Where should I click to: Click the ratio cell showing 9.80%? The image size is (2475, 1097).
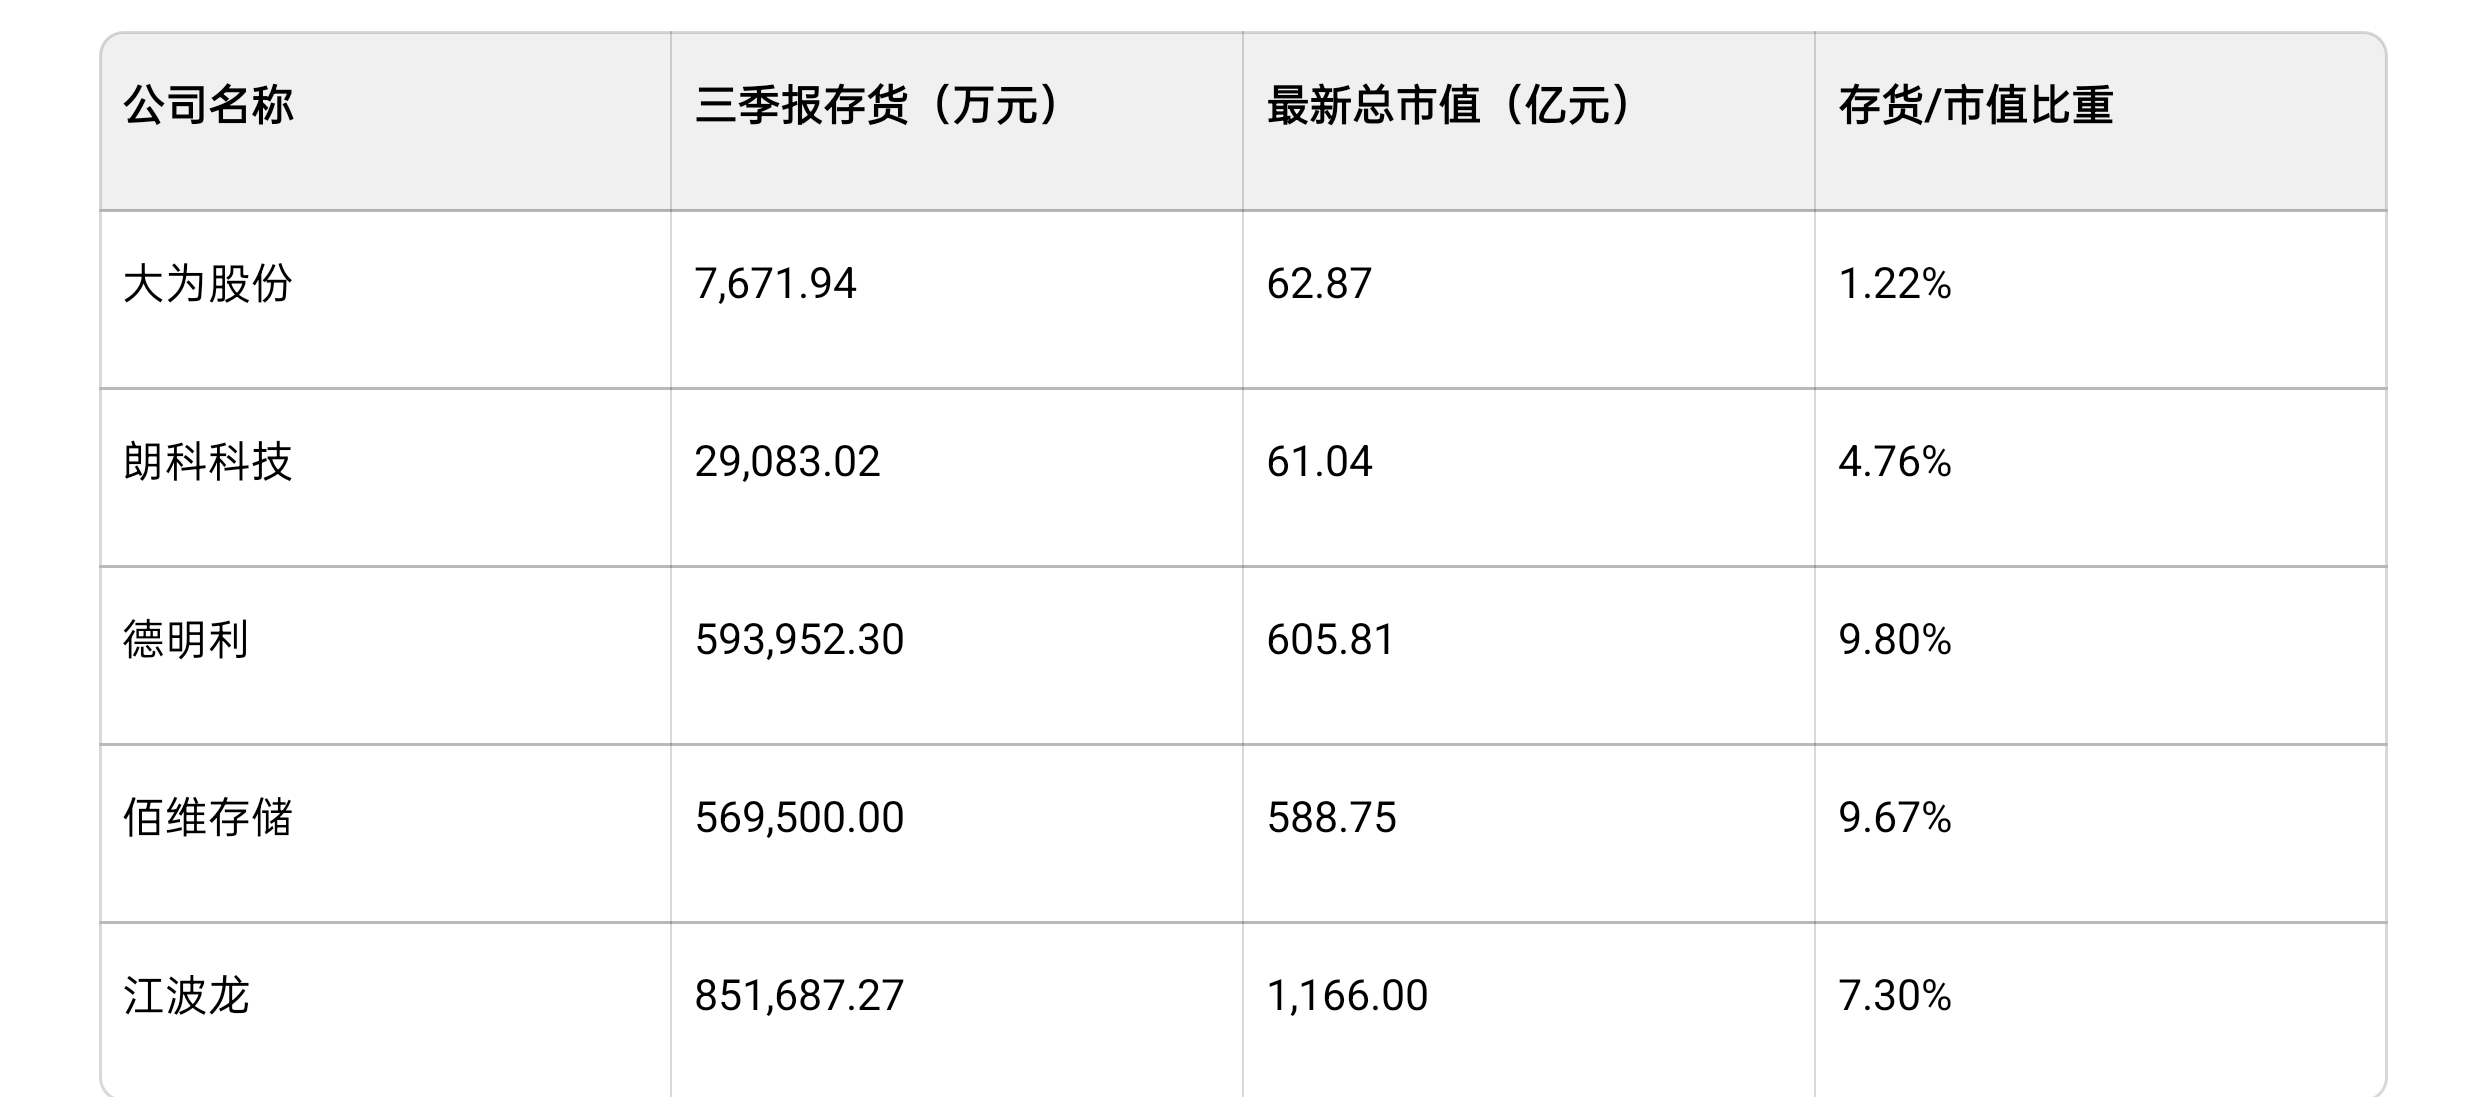2100,655
